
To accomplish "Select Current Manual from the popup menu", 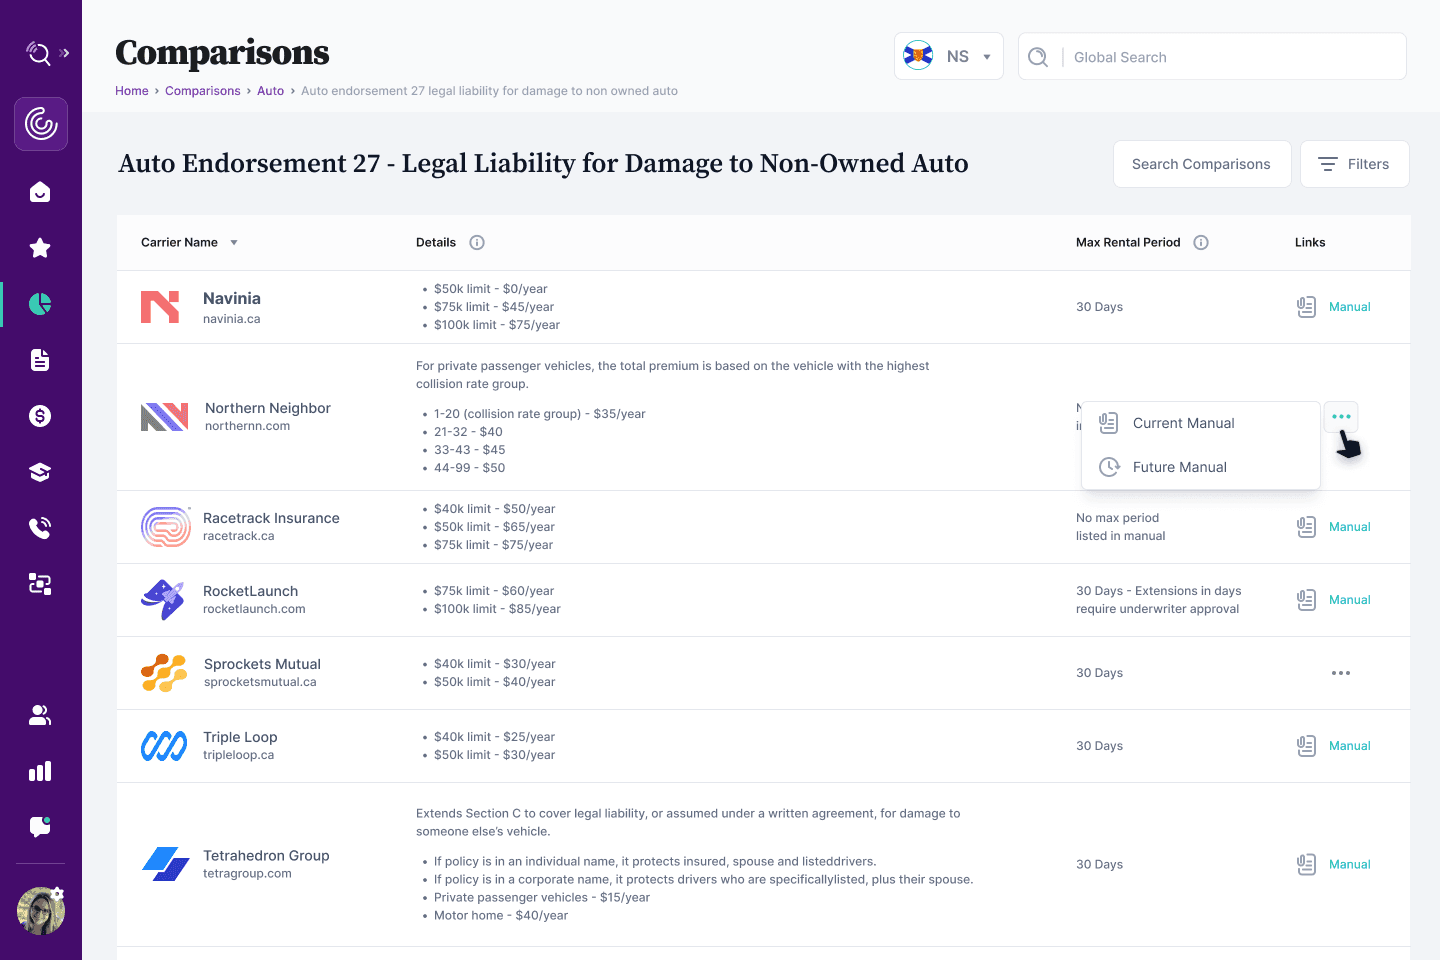I will pyautogui.click(x=1183, y=423).
